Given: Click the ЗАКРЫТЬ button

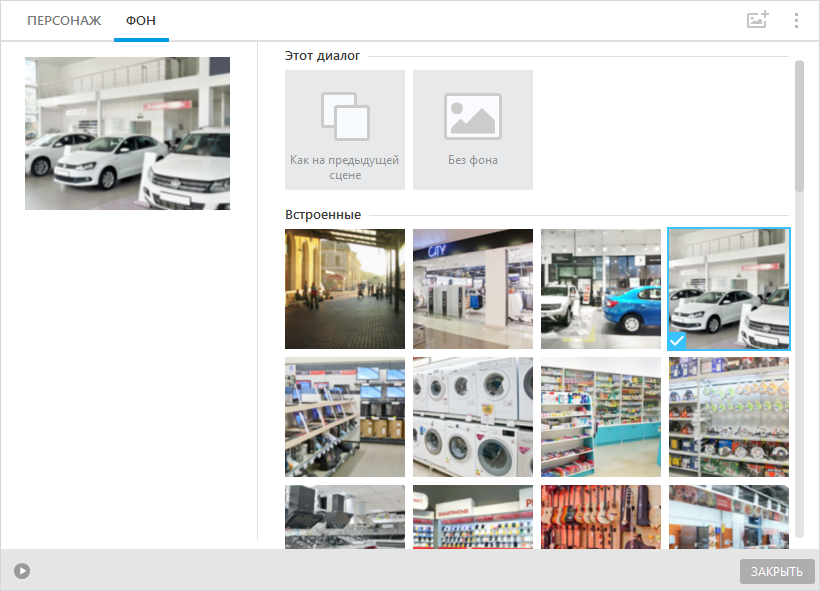Looking at the screenshot, I should [777, 572].
